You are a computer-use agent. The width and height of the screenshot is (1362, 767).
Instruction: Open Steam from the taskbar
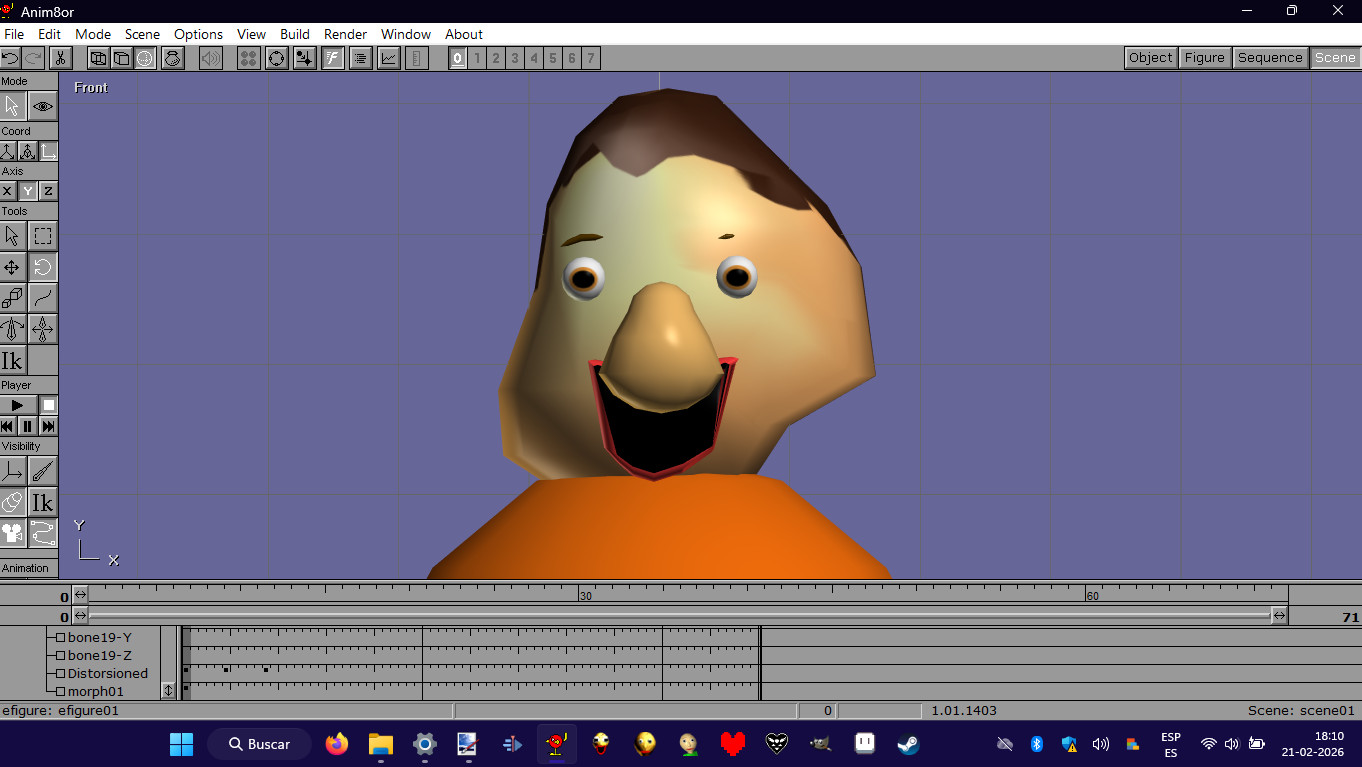909,744
